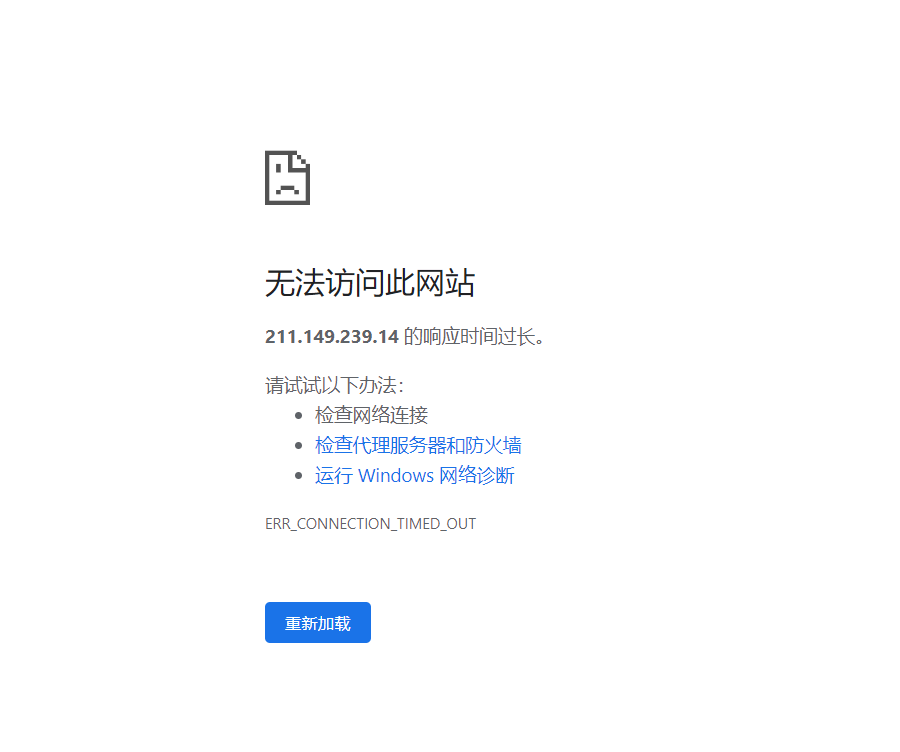Viewport: 900px width, 752px height.
Task: Click the 无法访问此网站 heading
Action: (370, 282)
